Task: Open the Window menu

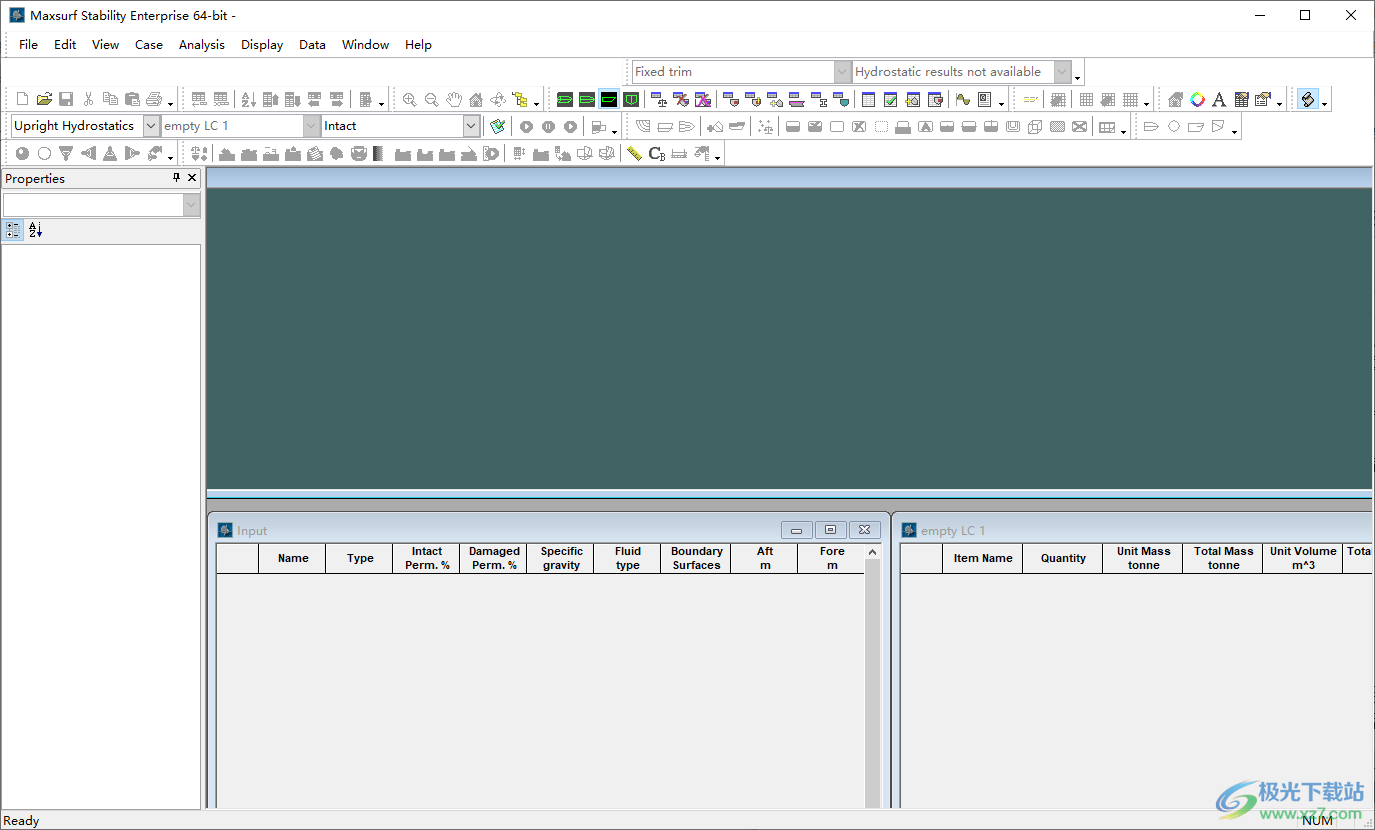Action: 365,45
